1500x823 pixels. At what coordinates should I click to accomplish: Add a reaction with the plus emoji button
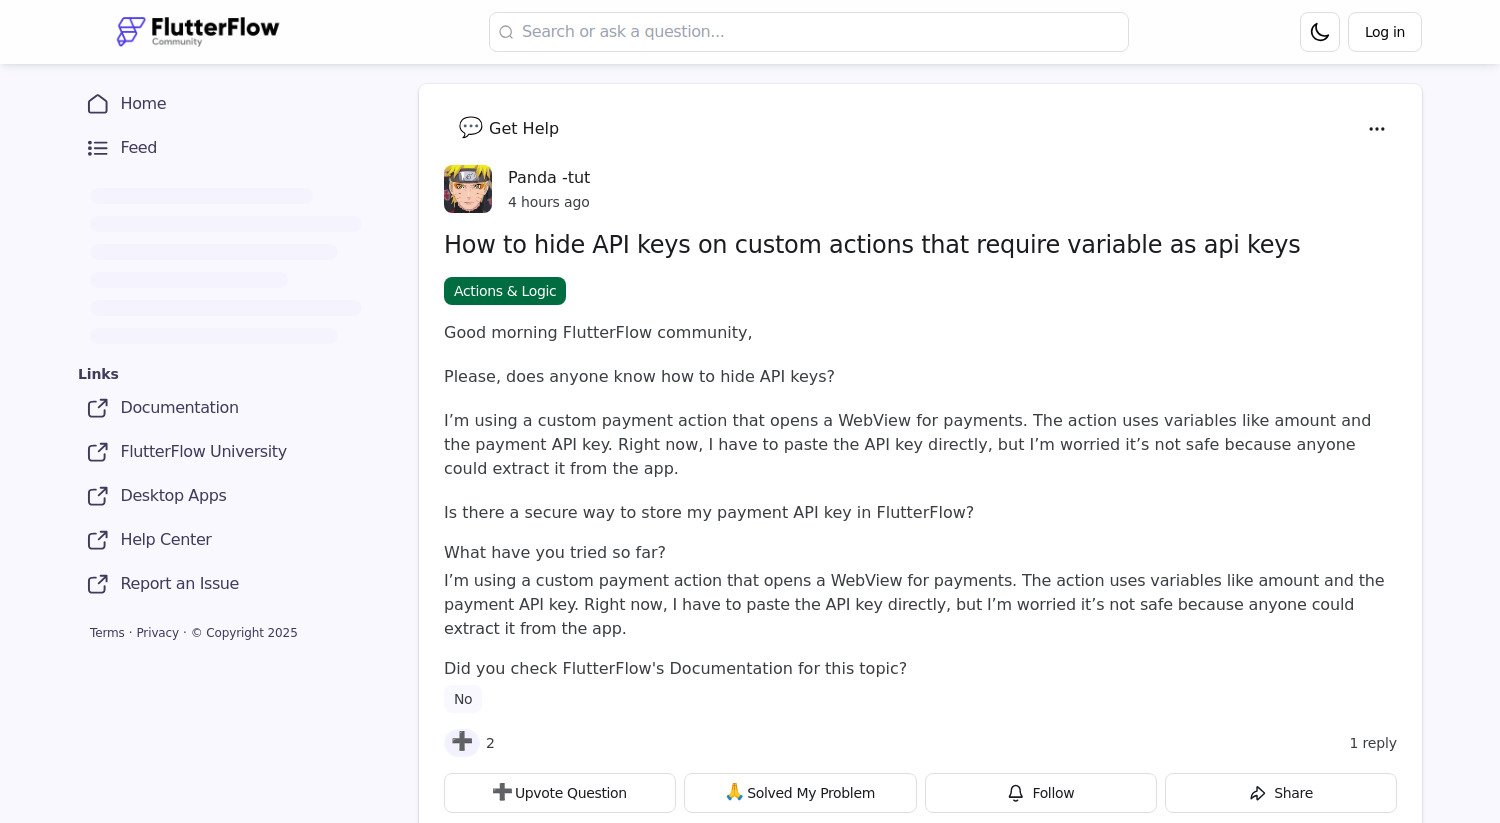[461, 742]
